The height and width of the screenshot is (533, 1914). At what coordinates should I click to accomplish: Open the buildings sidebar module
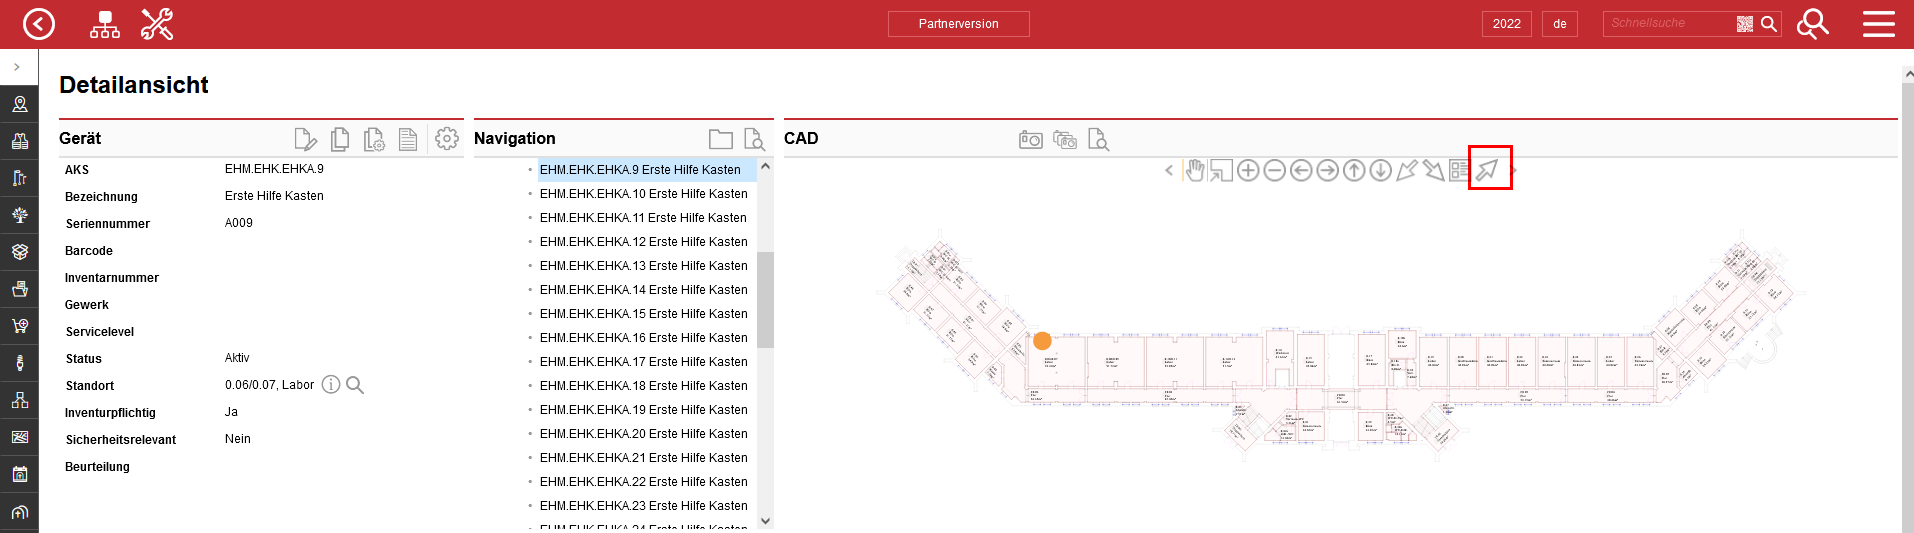(19, 141)
